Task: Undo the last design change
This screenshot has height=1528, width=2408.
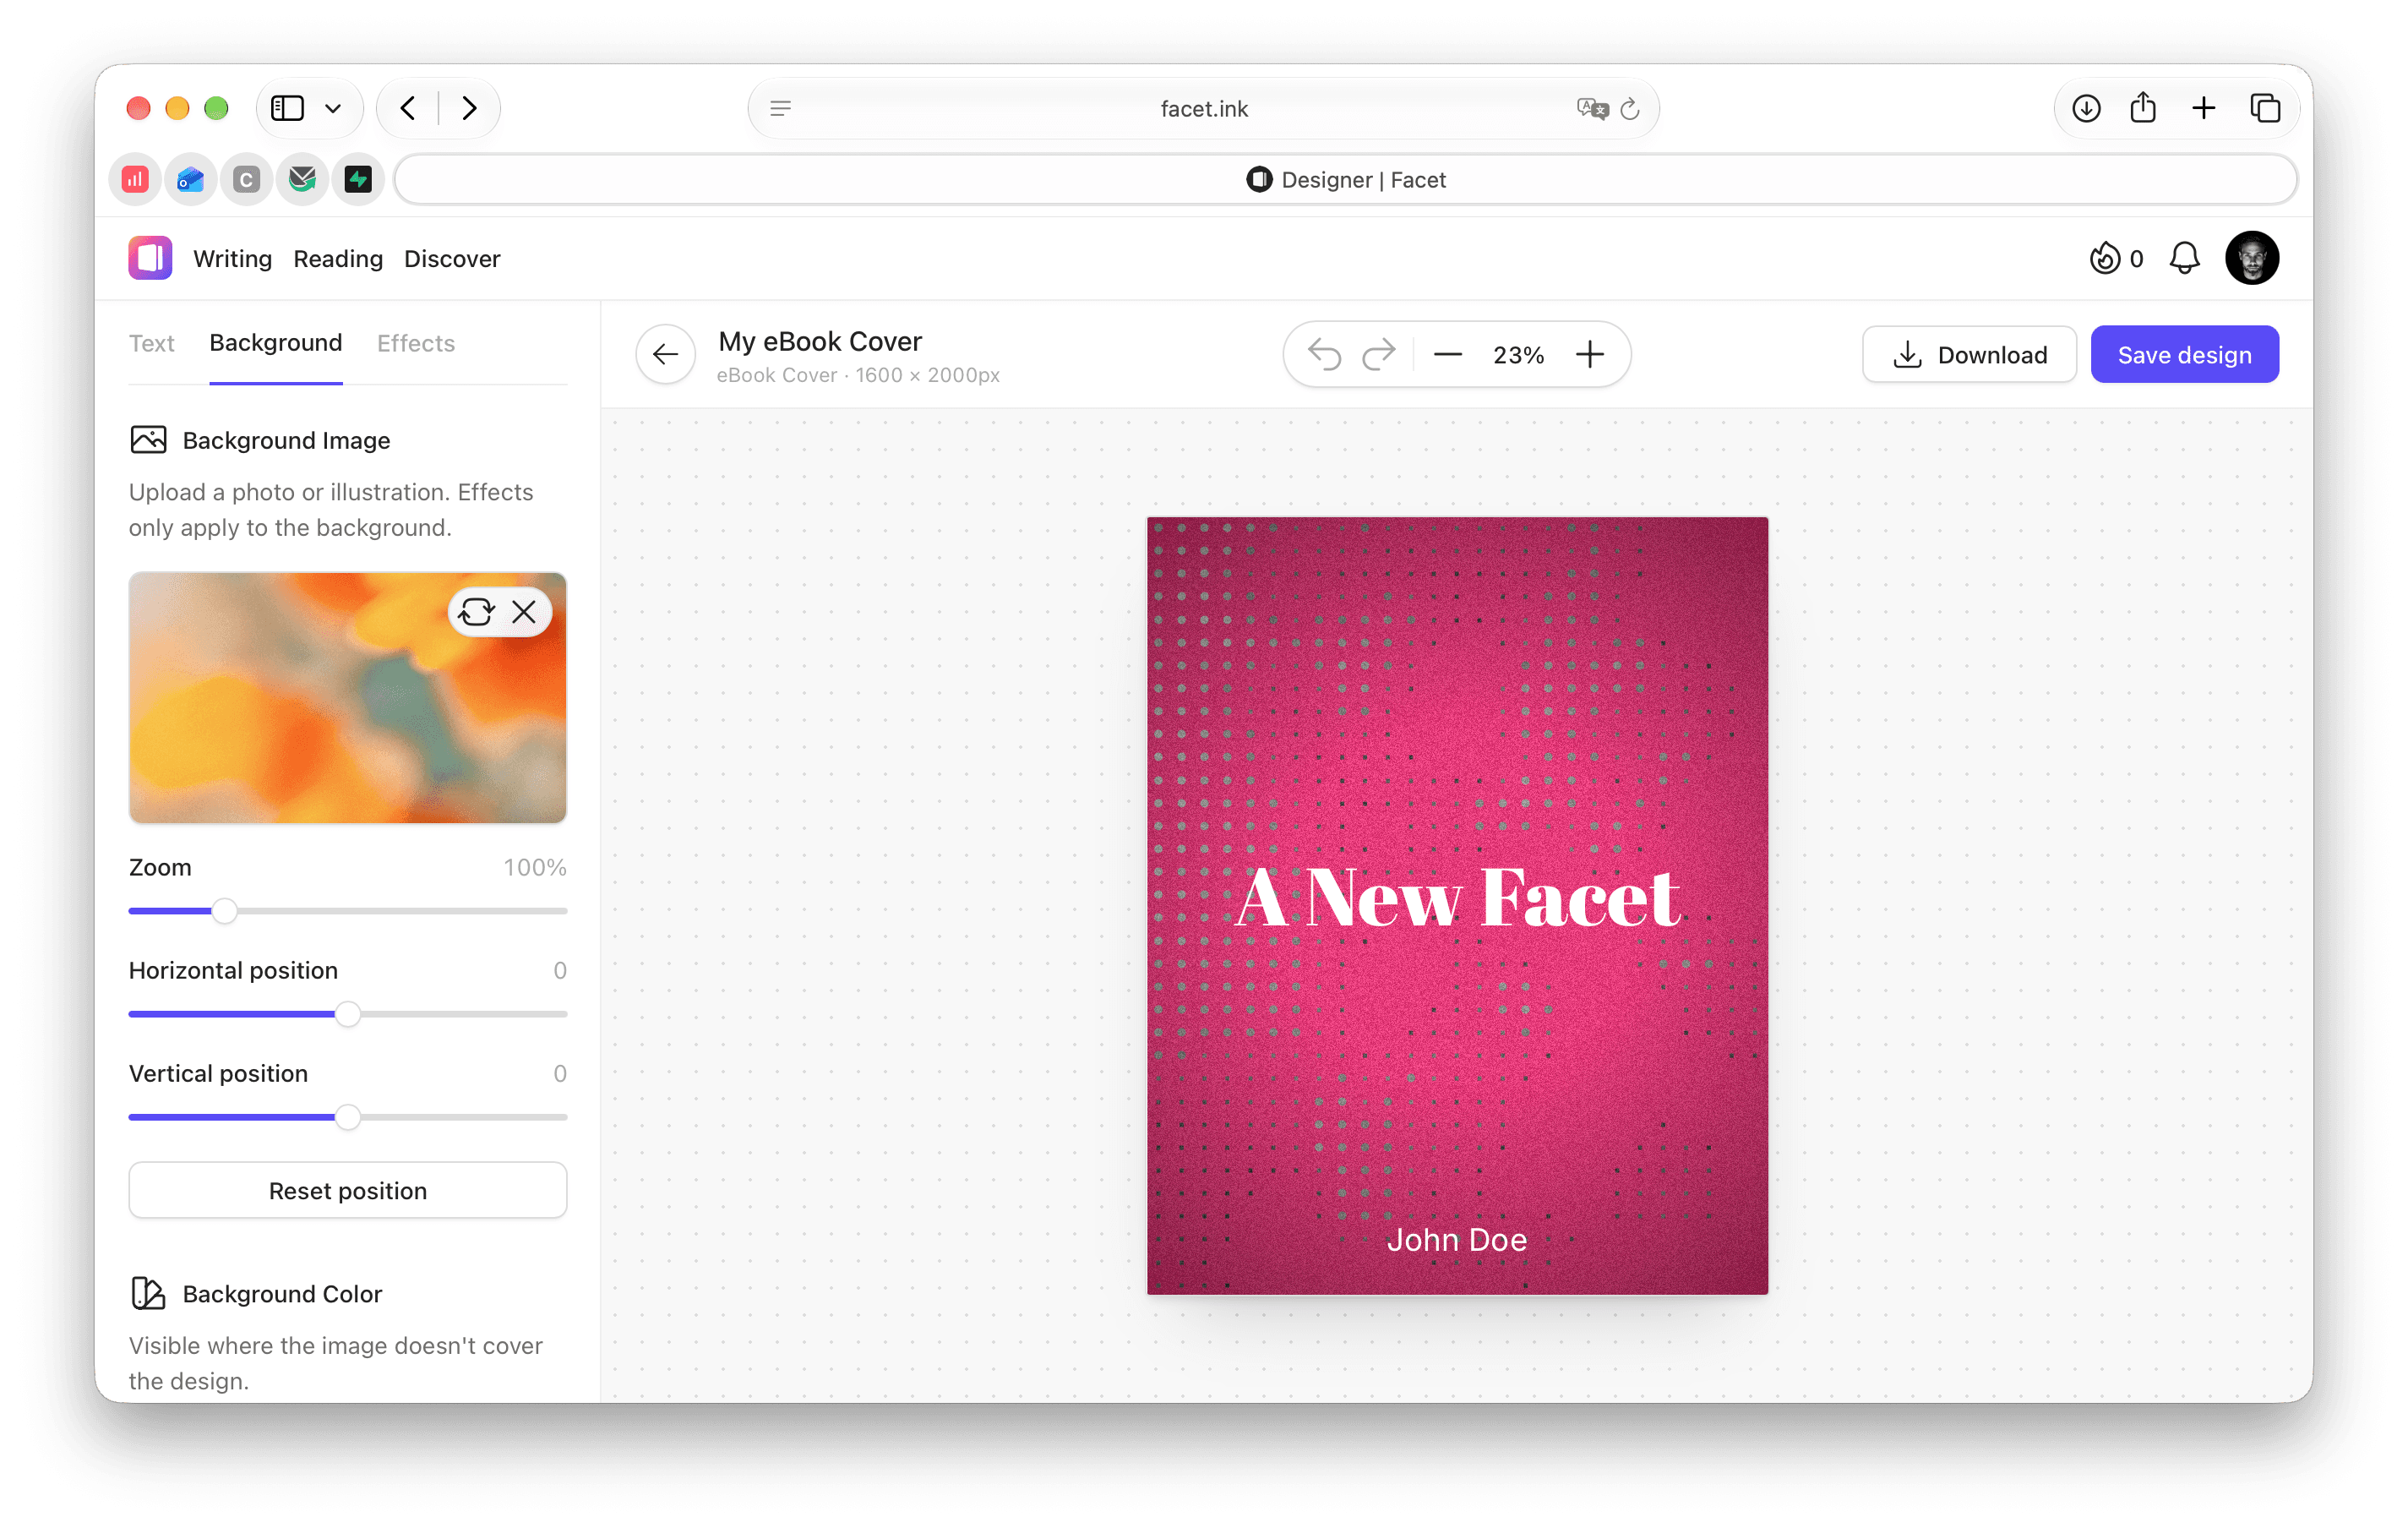Action: tap(1324, 354)
